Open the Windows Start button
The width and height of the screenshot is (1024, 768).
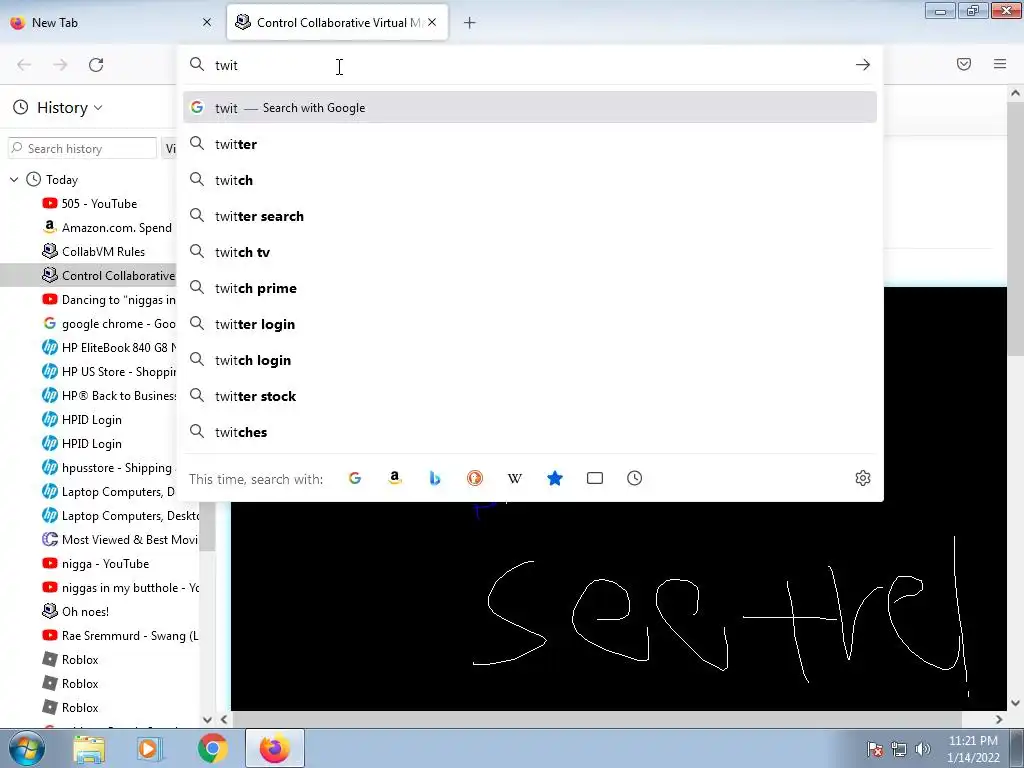(x=27, y=748)
